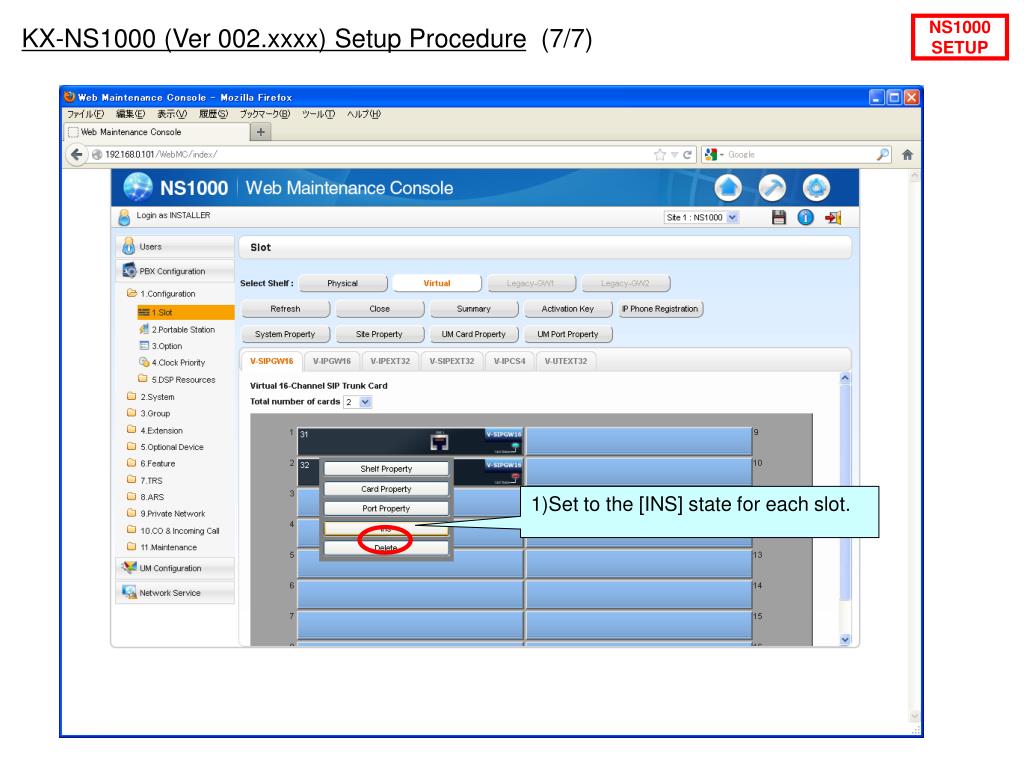This screenshot has width=1024, height=768.
Task: Choose INS from the slot context menu
Action: coord(386,528)
